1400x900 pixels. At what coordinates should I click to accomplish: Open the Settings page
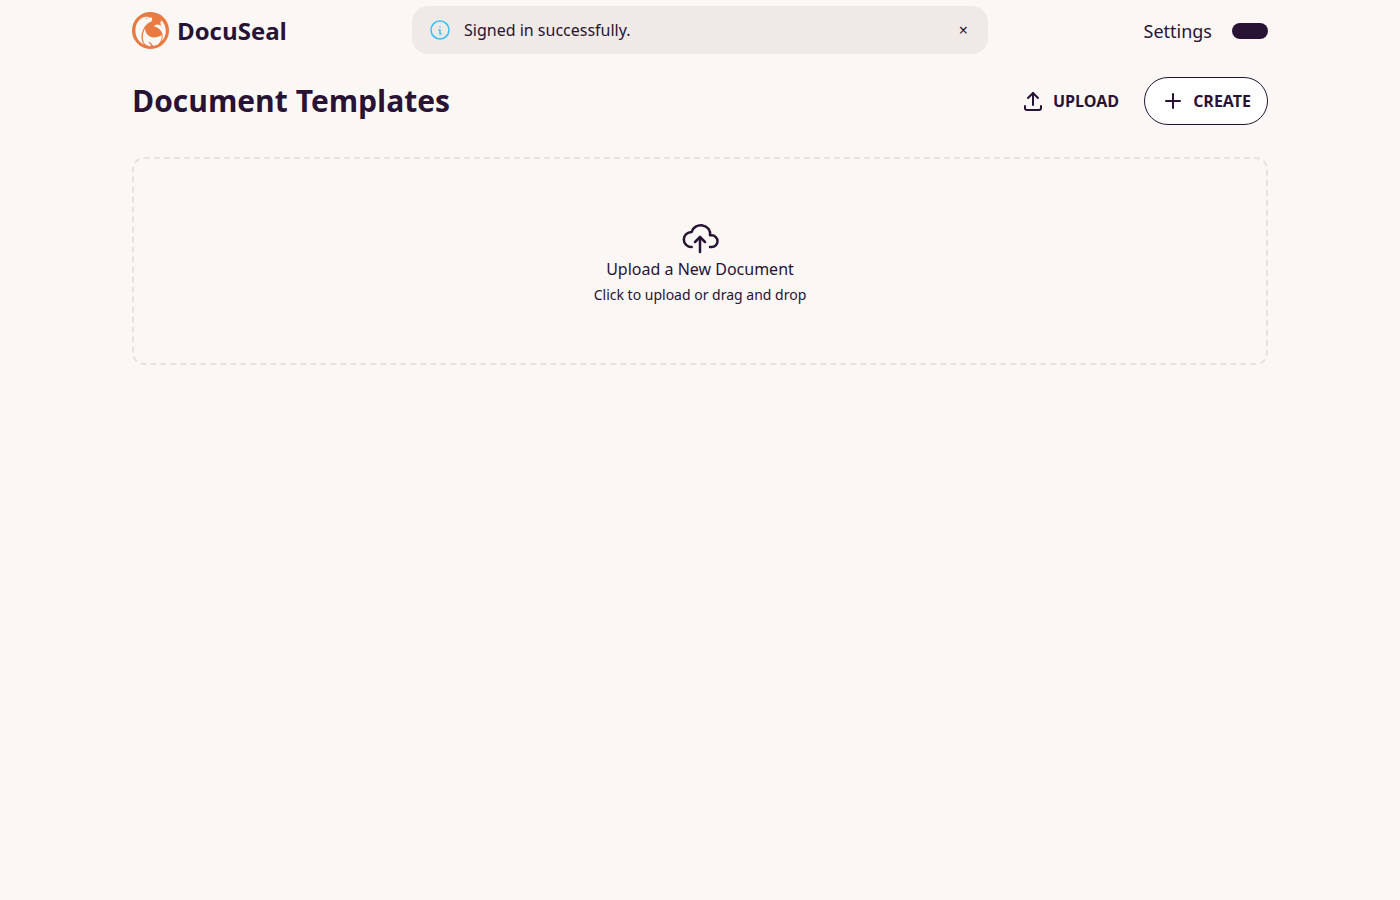(1177, 31)
